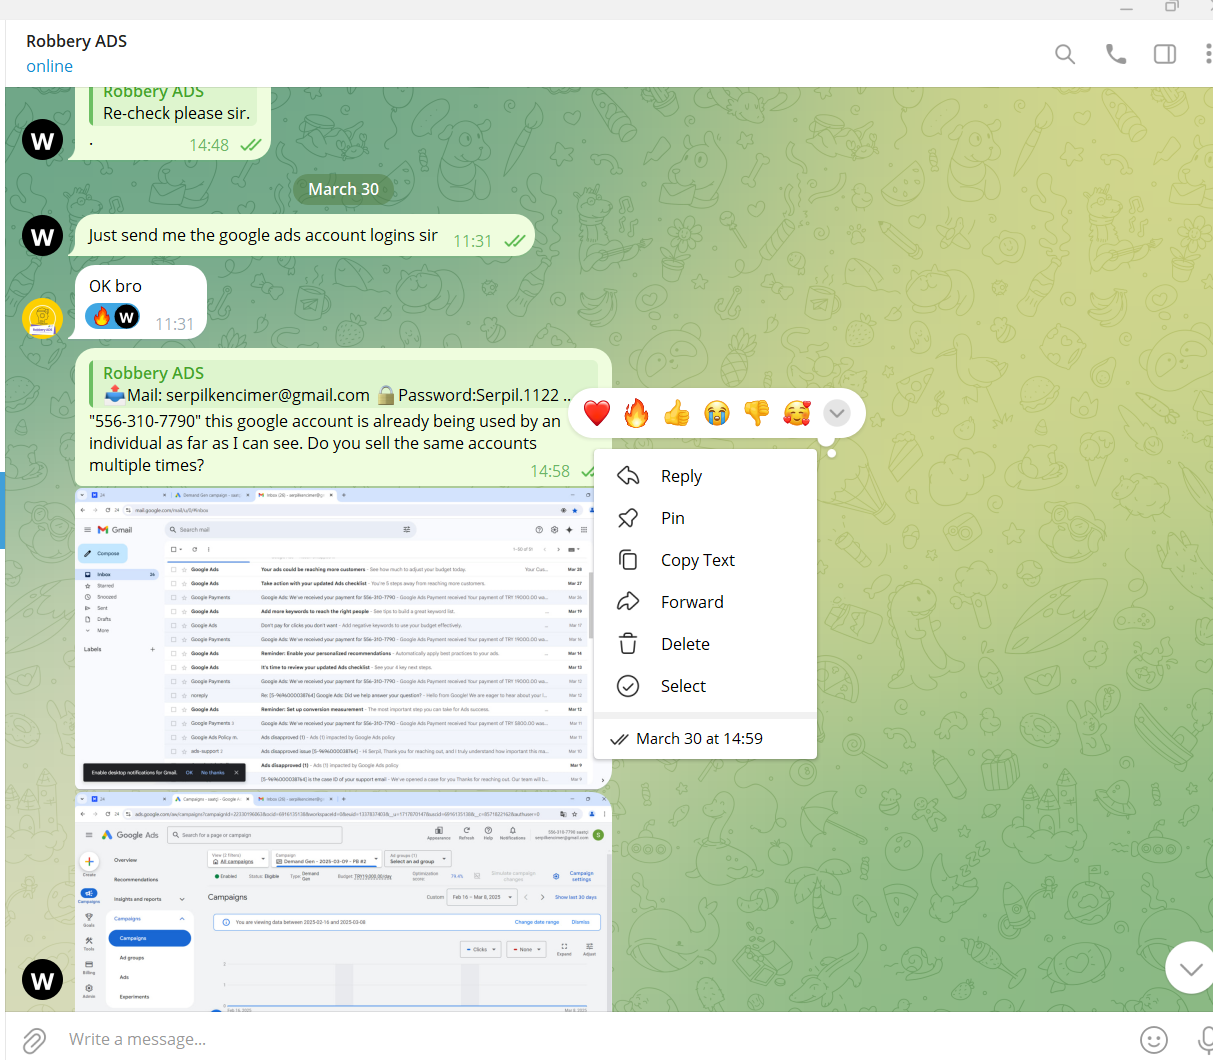Click the pin icon in context menu
1213x1060 pixels.
(x=628, y=518)
